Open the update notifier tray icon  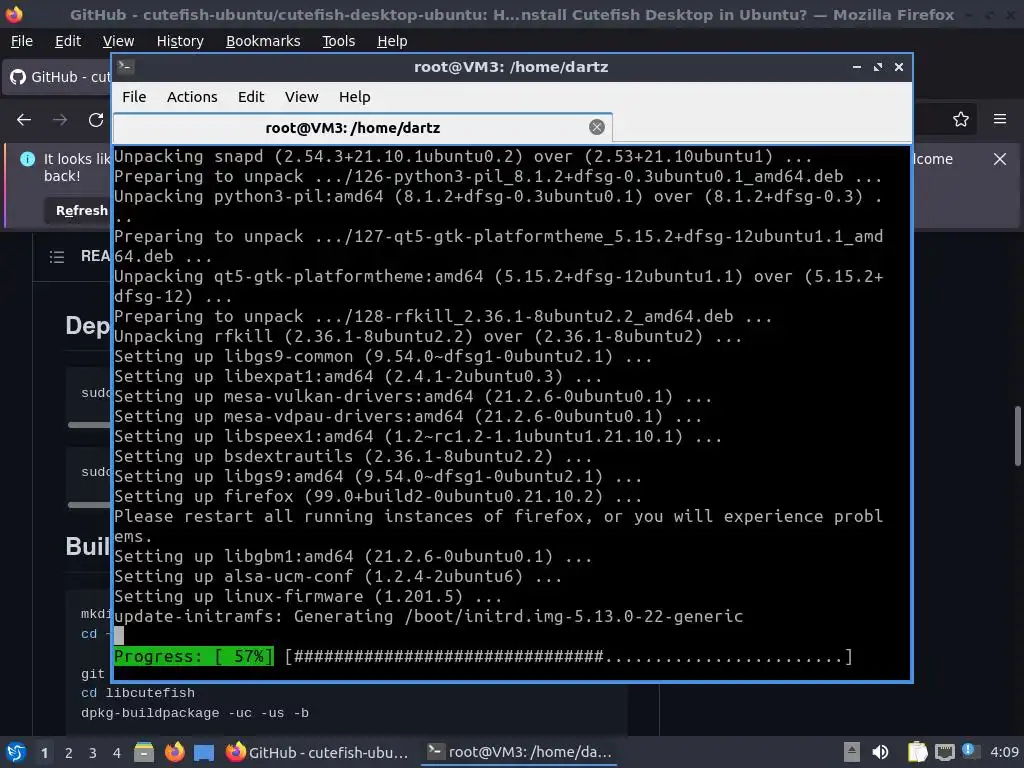click(x=969, y=751)
